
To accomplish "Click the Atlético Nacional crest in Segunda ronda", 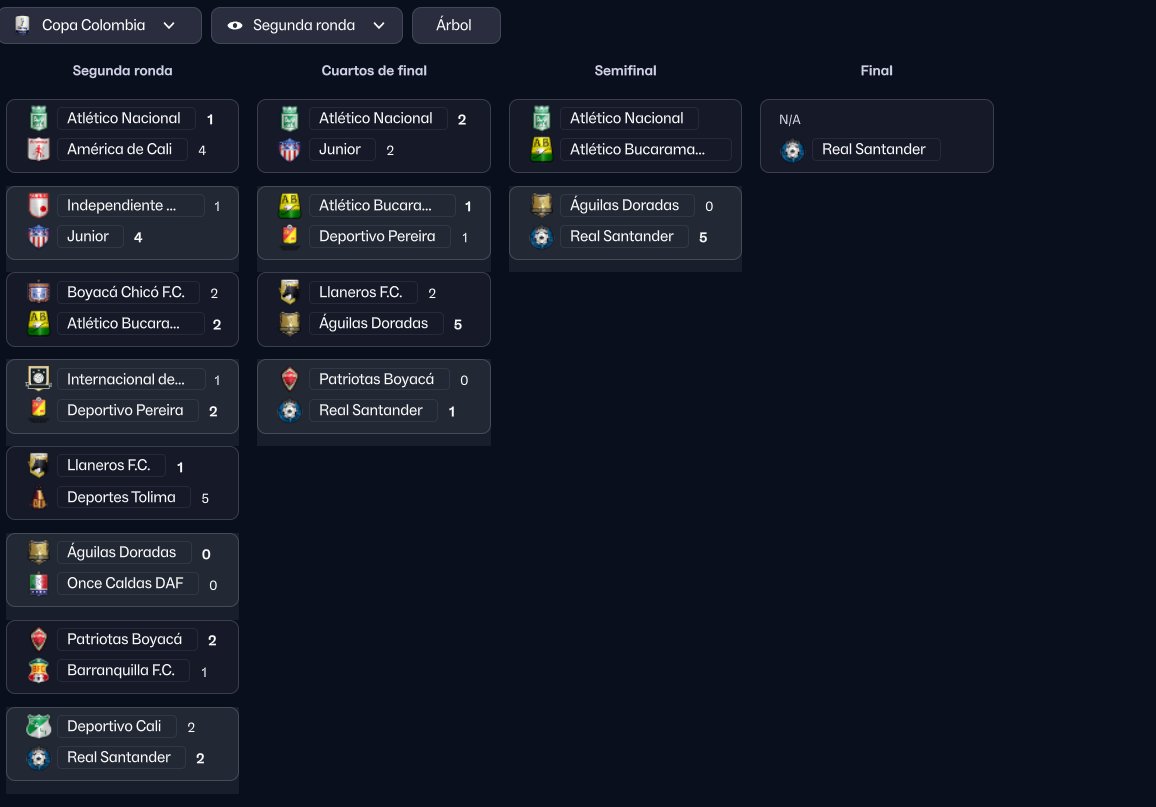I will pos(38,118).
